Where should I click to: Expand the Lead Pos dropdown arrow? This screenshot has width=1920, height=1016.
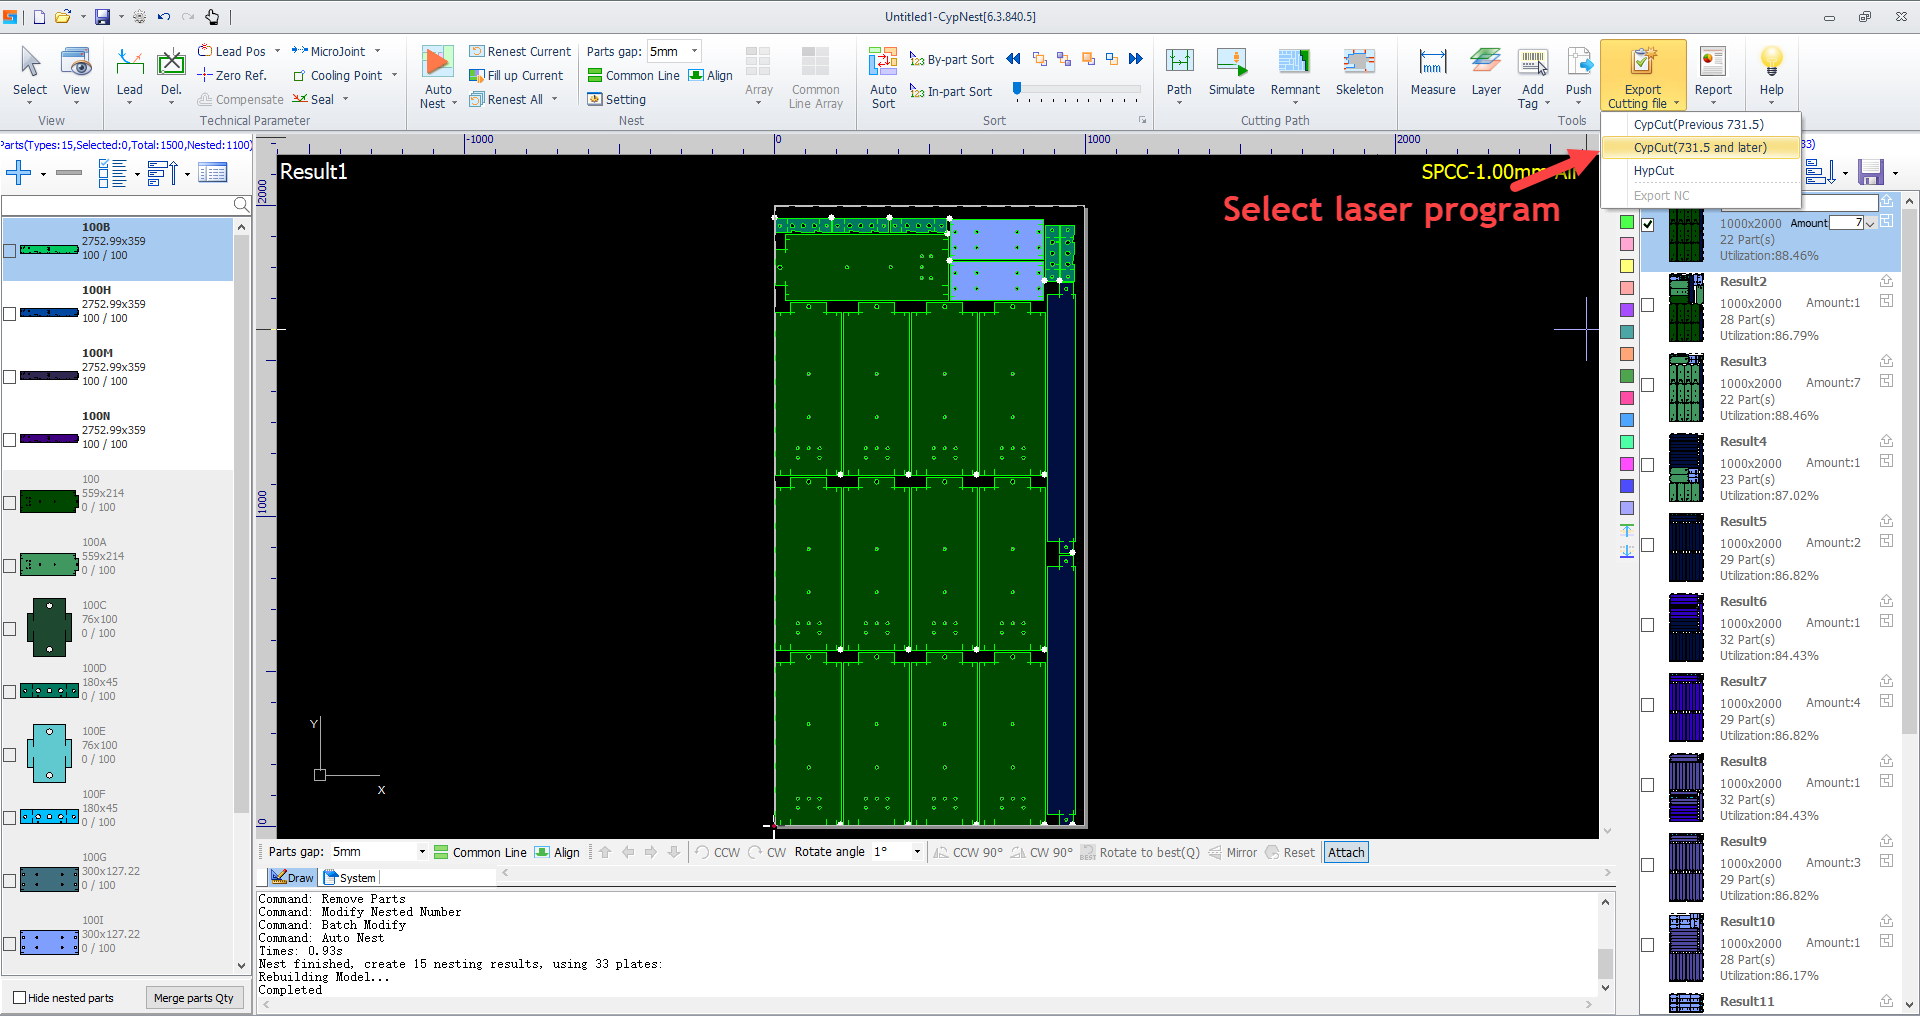tap(277, 51)
